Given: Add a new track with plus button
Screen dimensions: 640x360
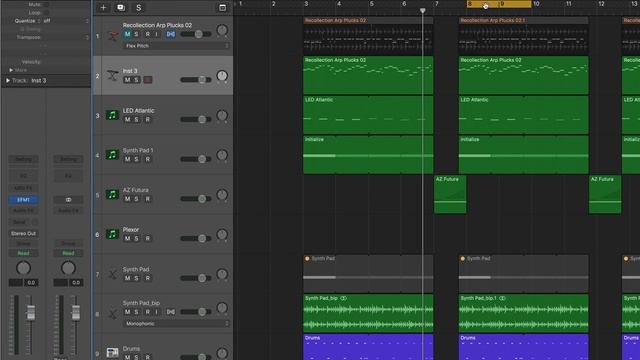Looking at the screenshot, I should click(x=103, y=8).
